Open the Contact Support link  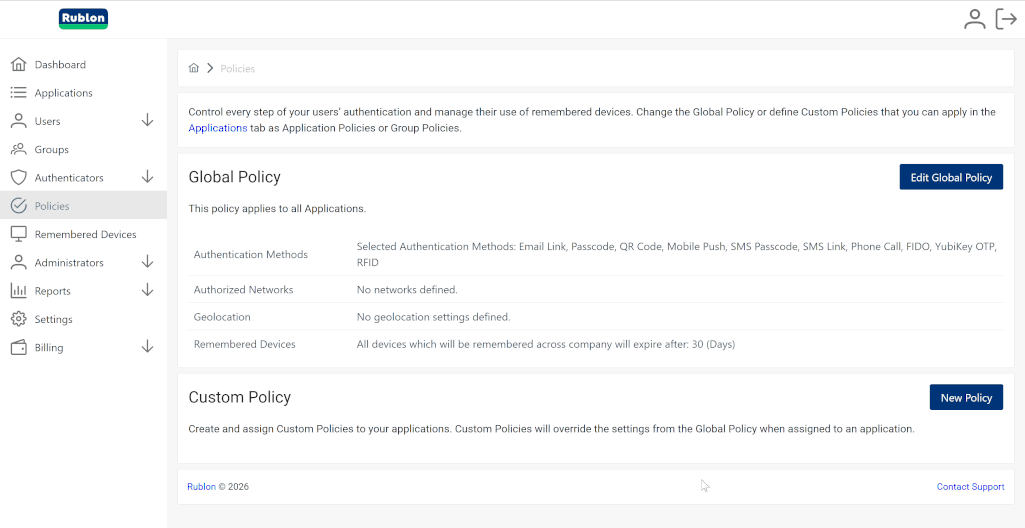point(970,487)
